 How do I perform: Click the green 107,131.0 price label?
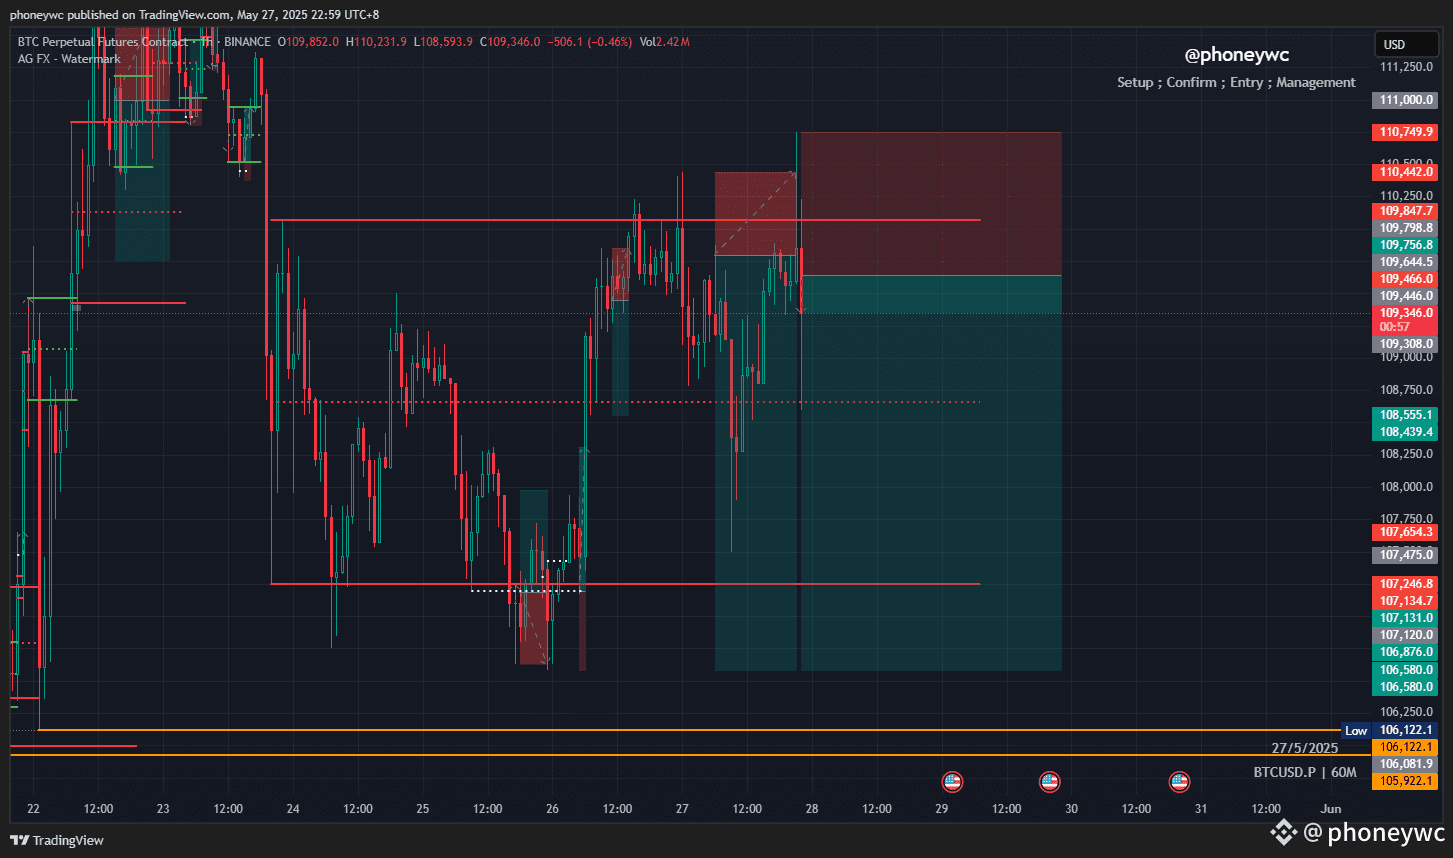pyautogui.click(x=1406, y=618)
